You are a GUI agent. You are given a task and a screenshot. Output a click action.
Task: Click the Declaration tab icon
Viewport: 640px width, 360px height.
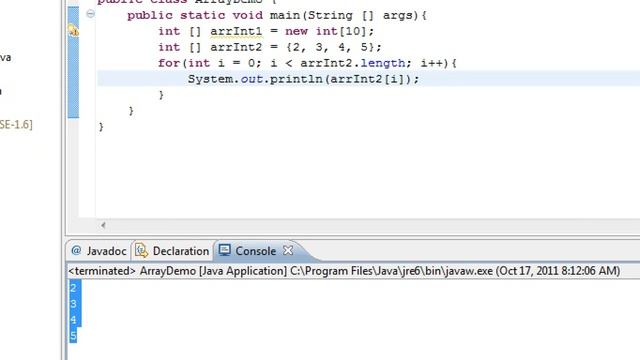[141, 250]
